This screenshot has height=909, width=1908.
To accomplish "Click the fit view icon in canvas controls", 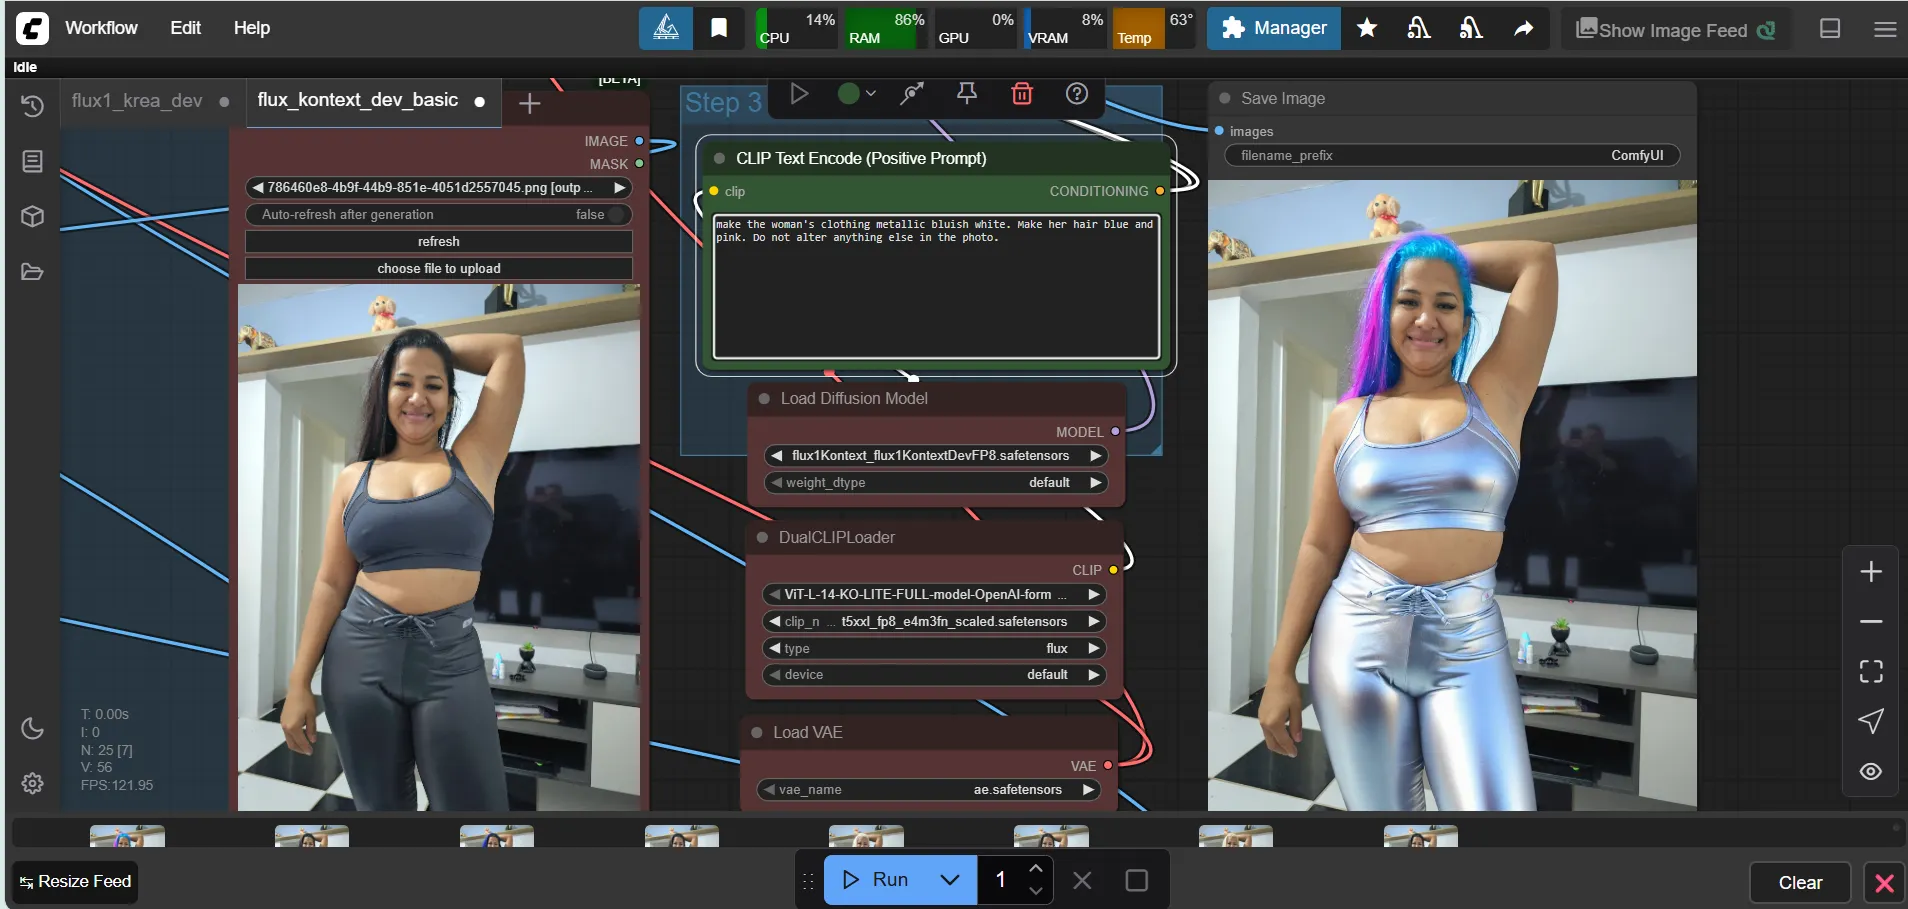I will pos(1870,671).
